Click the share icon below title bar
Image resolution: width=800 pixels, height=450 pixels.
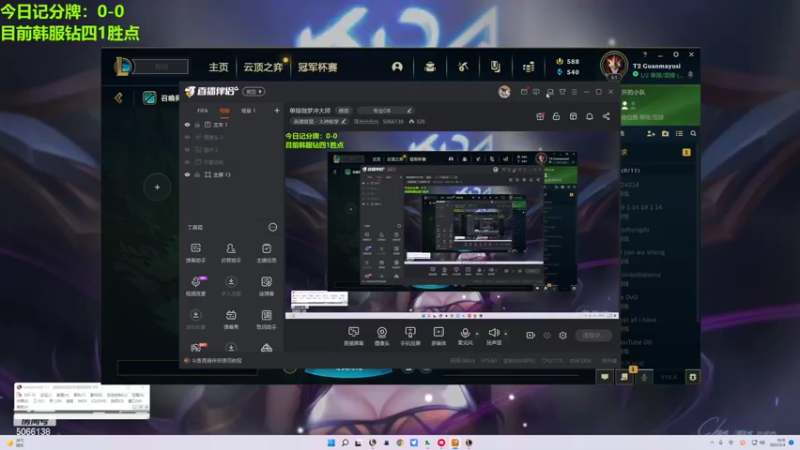606,116
